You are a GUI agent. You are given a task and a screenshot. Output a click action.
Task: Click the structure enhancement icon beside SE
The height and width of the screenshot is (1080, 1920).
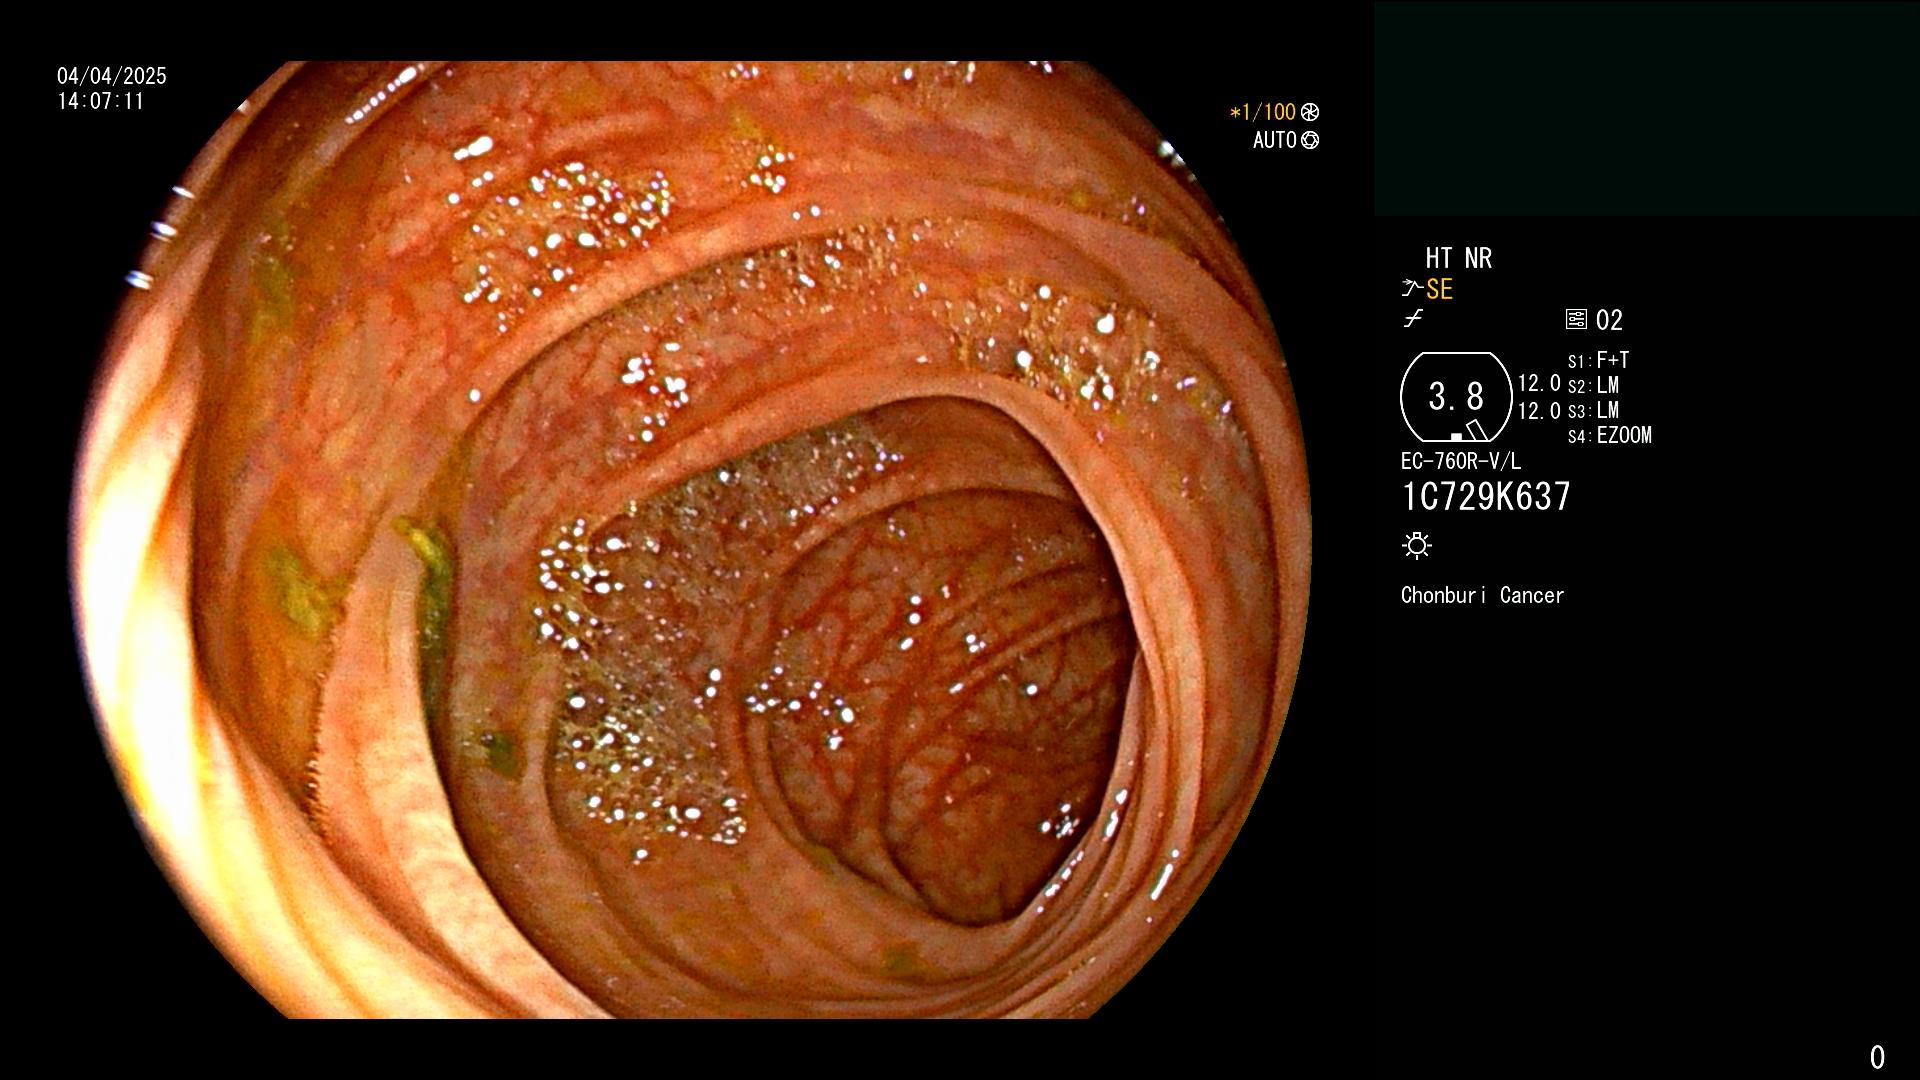point(1412,289)
